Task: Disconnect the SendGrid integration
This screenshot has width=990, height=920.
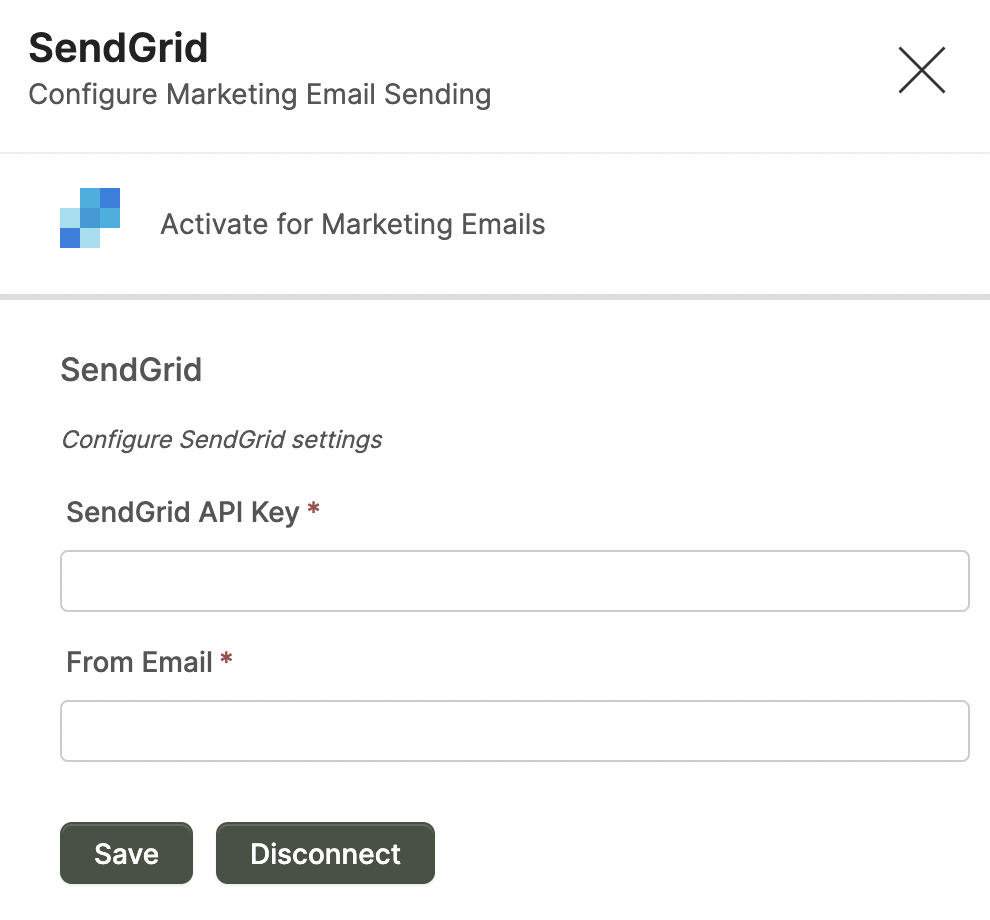Action: (325, 853)
